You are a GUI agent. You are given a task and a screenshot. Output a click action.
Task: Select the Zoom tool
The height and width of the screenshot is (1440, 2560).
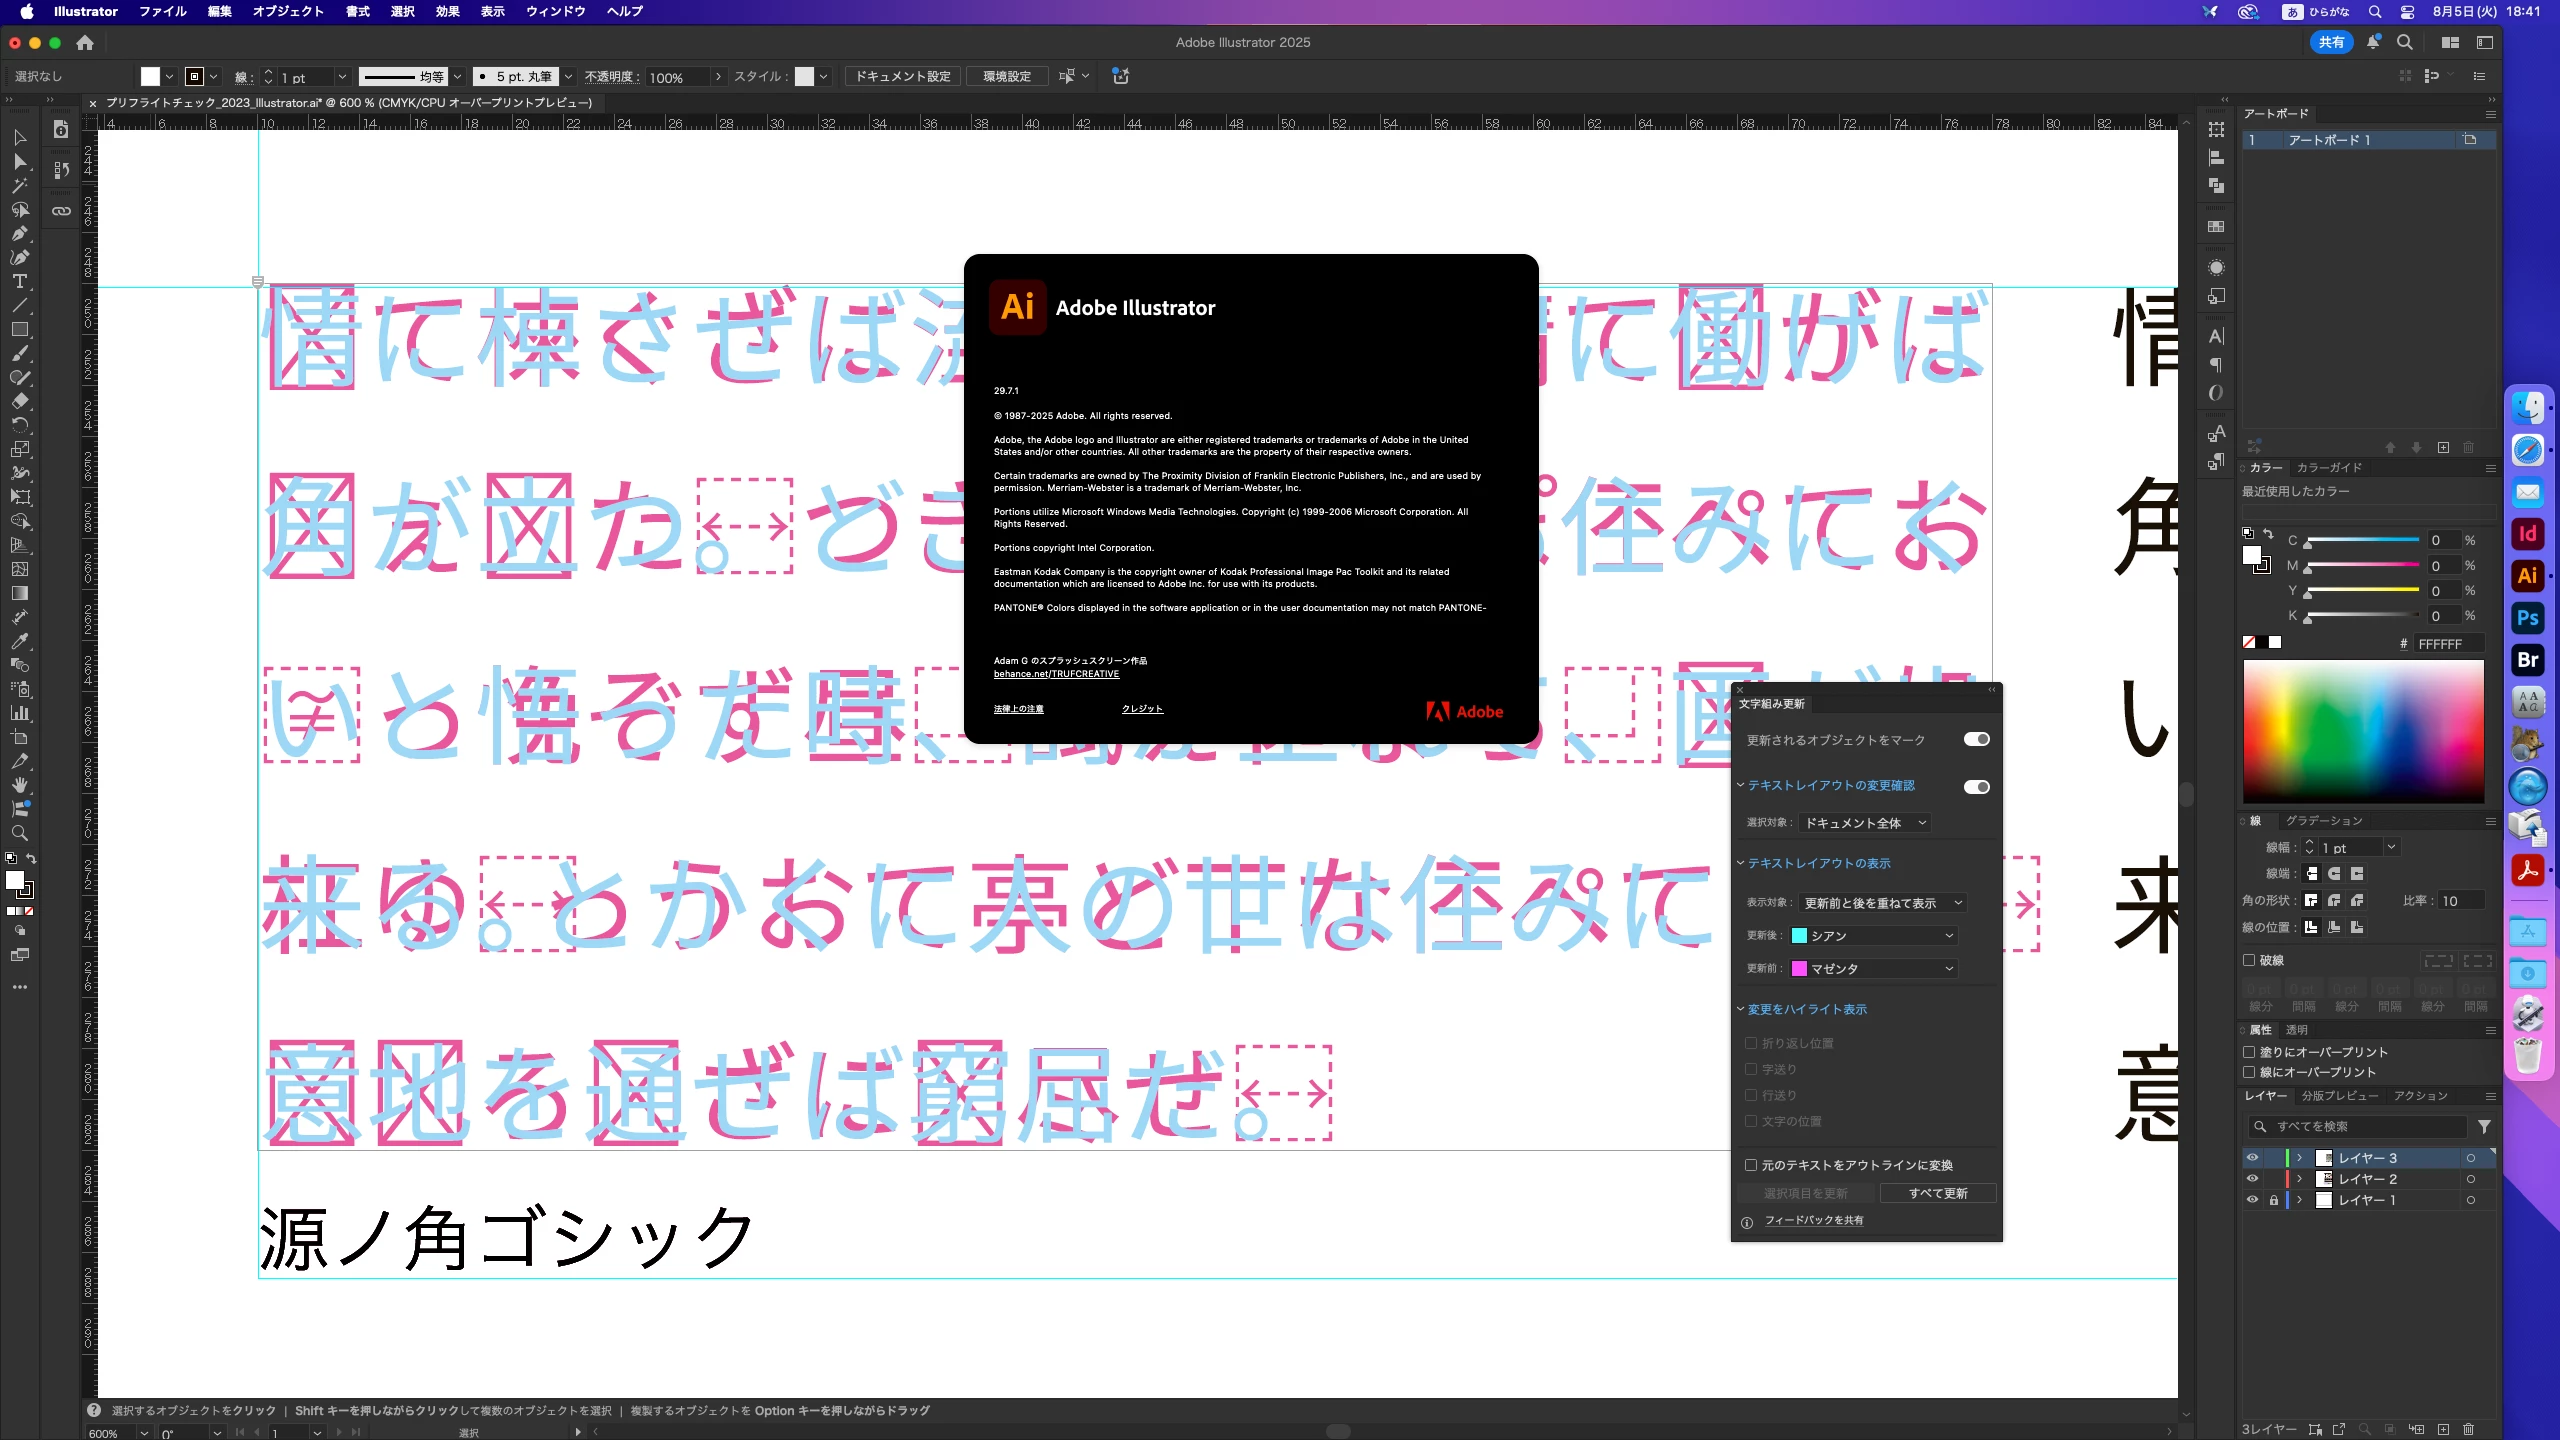click(x=19, y=833)
